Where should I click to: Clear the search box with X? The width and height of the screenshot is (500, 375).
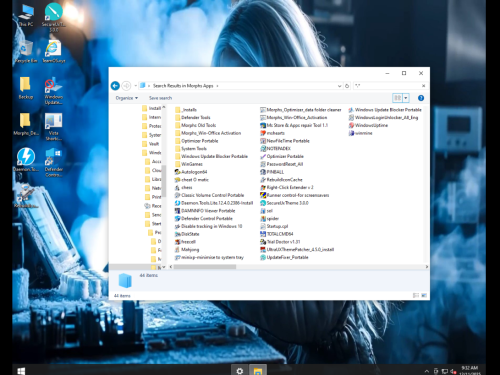[x=423, y=86]
